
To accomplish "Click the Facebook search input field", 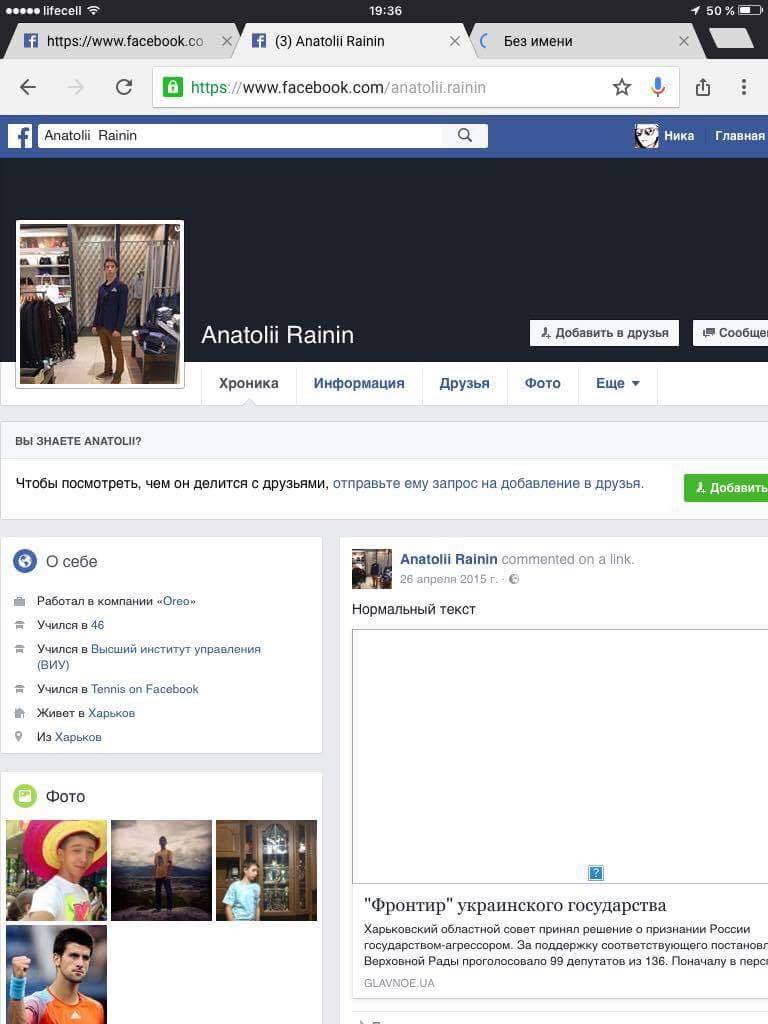I will 240,136.
